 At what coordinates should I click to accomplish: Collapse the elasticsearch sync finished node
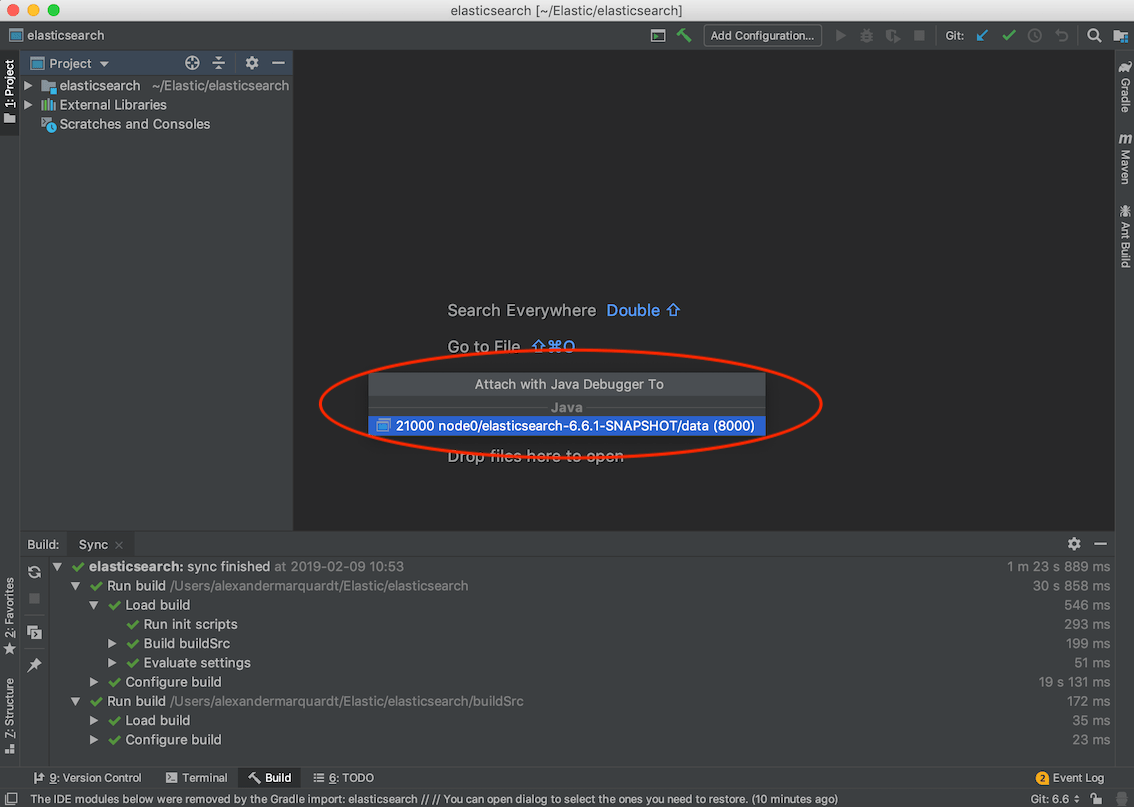tap(57, 566)
